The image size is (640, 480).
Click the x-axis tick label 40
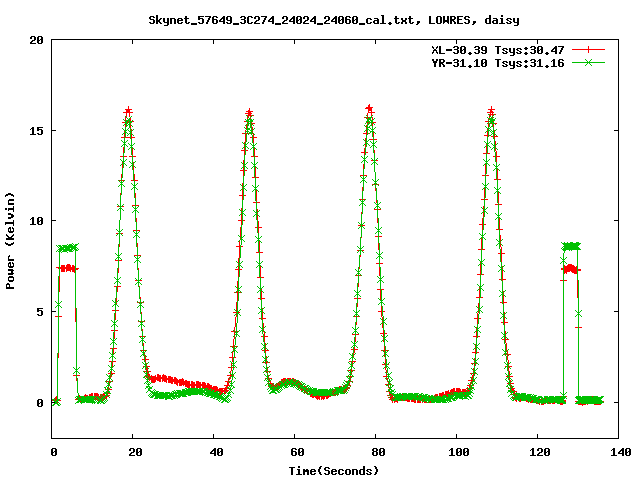tap(216, 452)
